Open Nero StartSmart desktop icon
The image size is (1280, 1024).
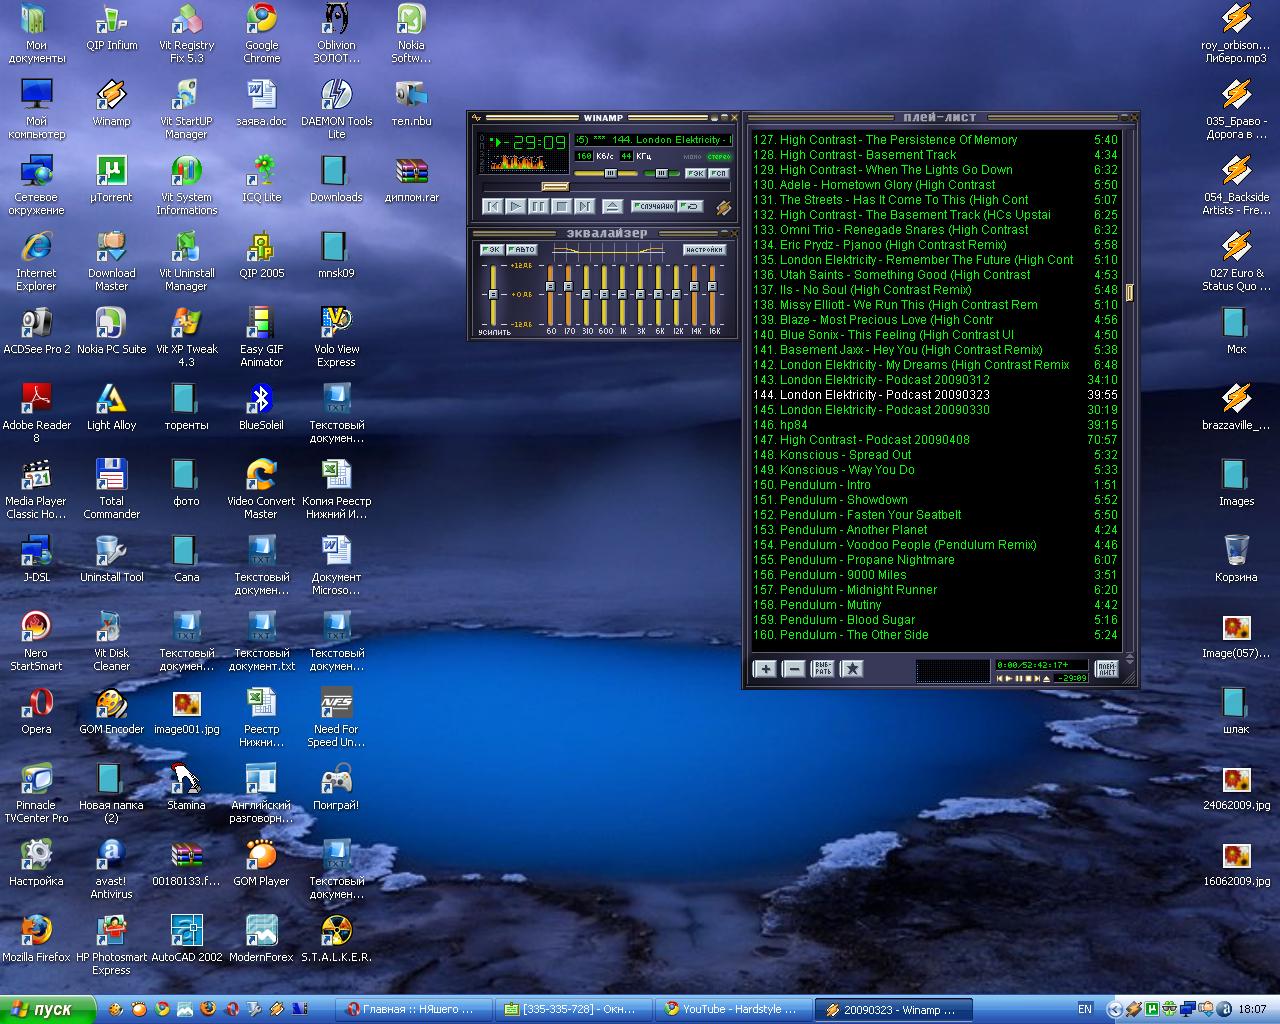[36, 642]
